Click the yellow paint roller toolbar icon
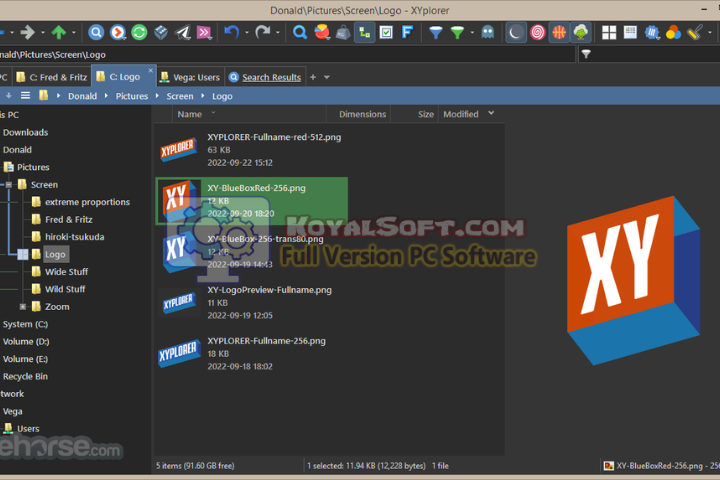720x480 pixels. (x=695, y=32)
